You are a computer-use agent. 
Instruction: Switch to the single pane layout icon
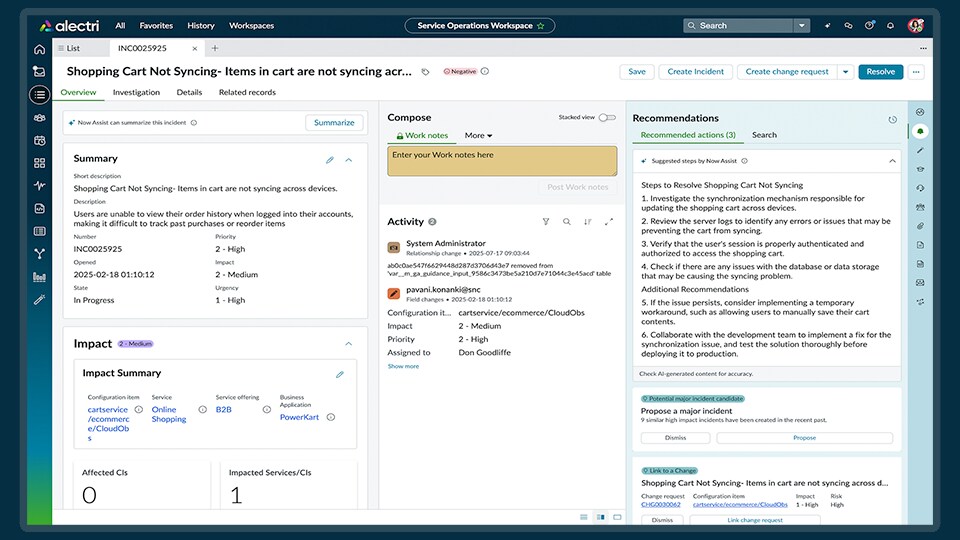(x=617, y=517)
